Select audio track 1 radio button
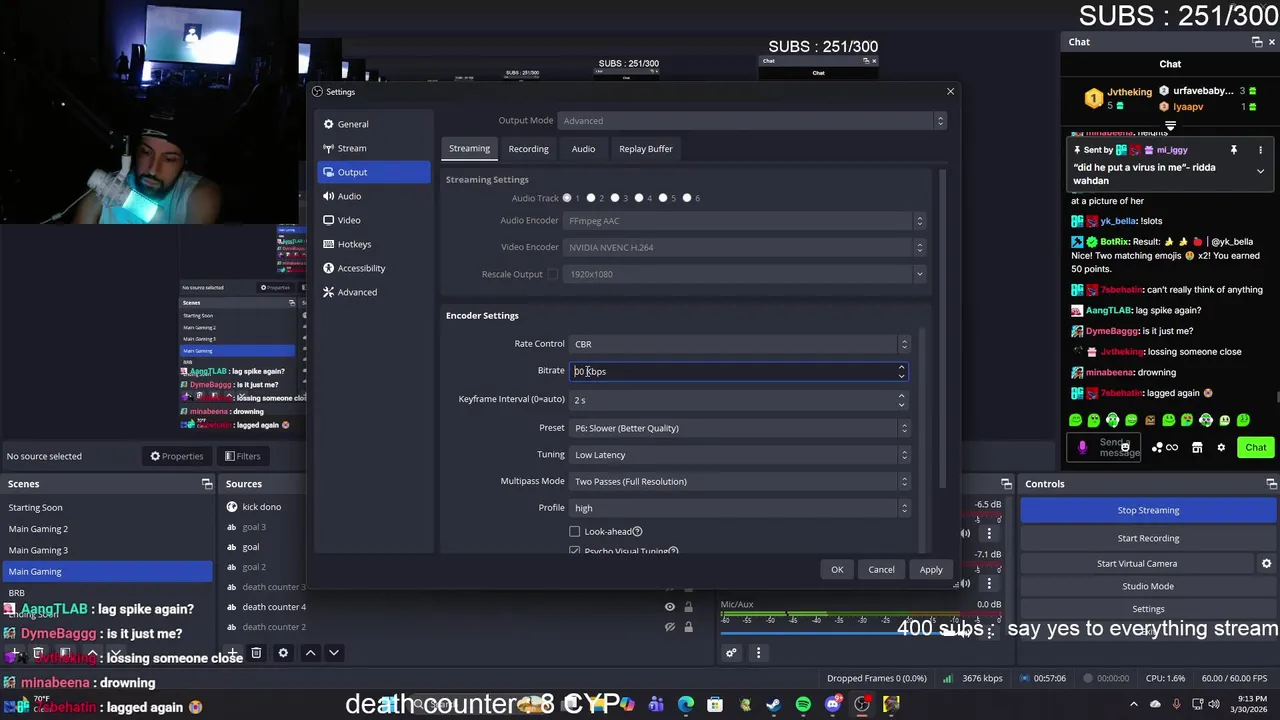 click(567, 198)
